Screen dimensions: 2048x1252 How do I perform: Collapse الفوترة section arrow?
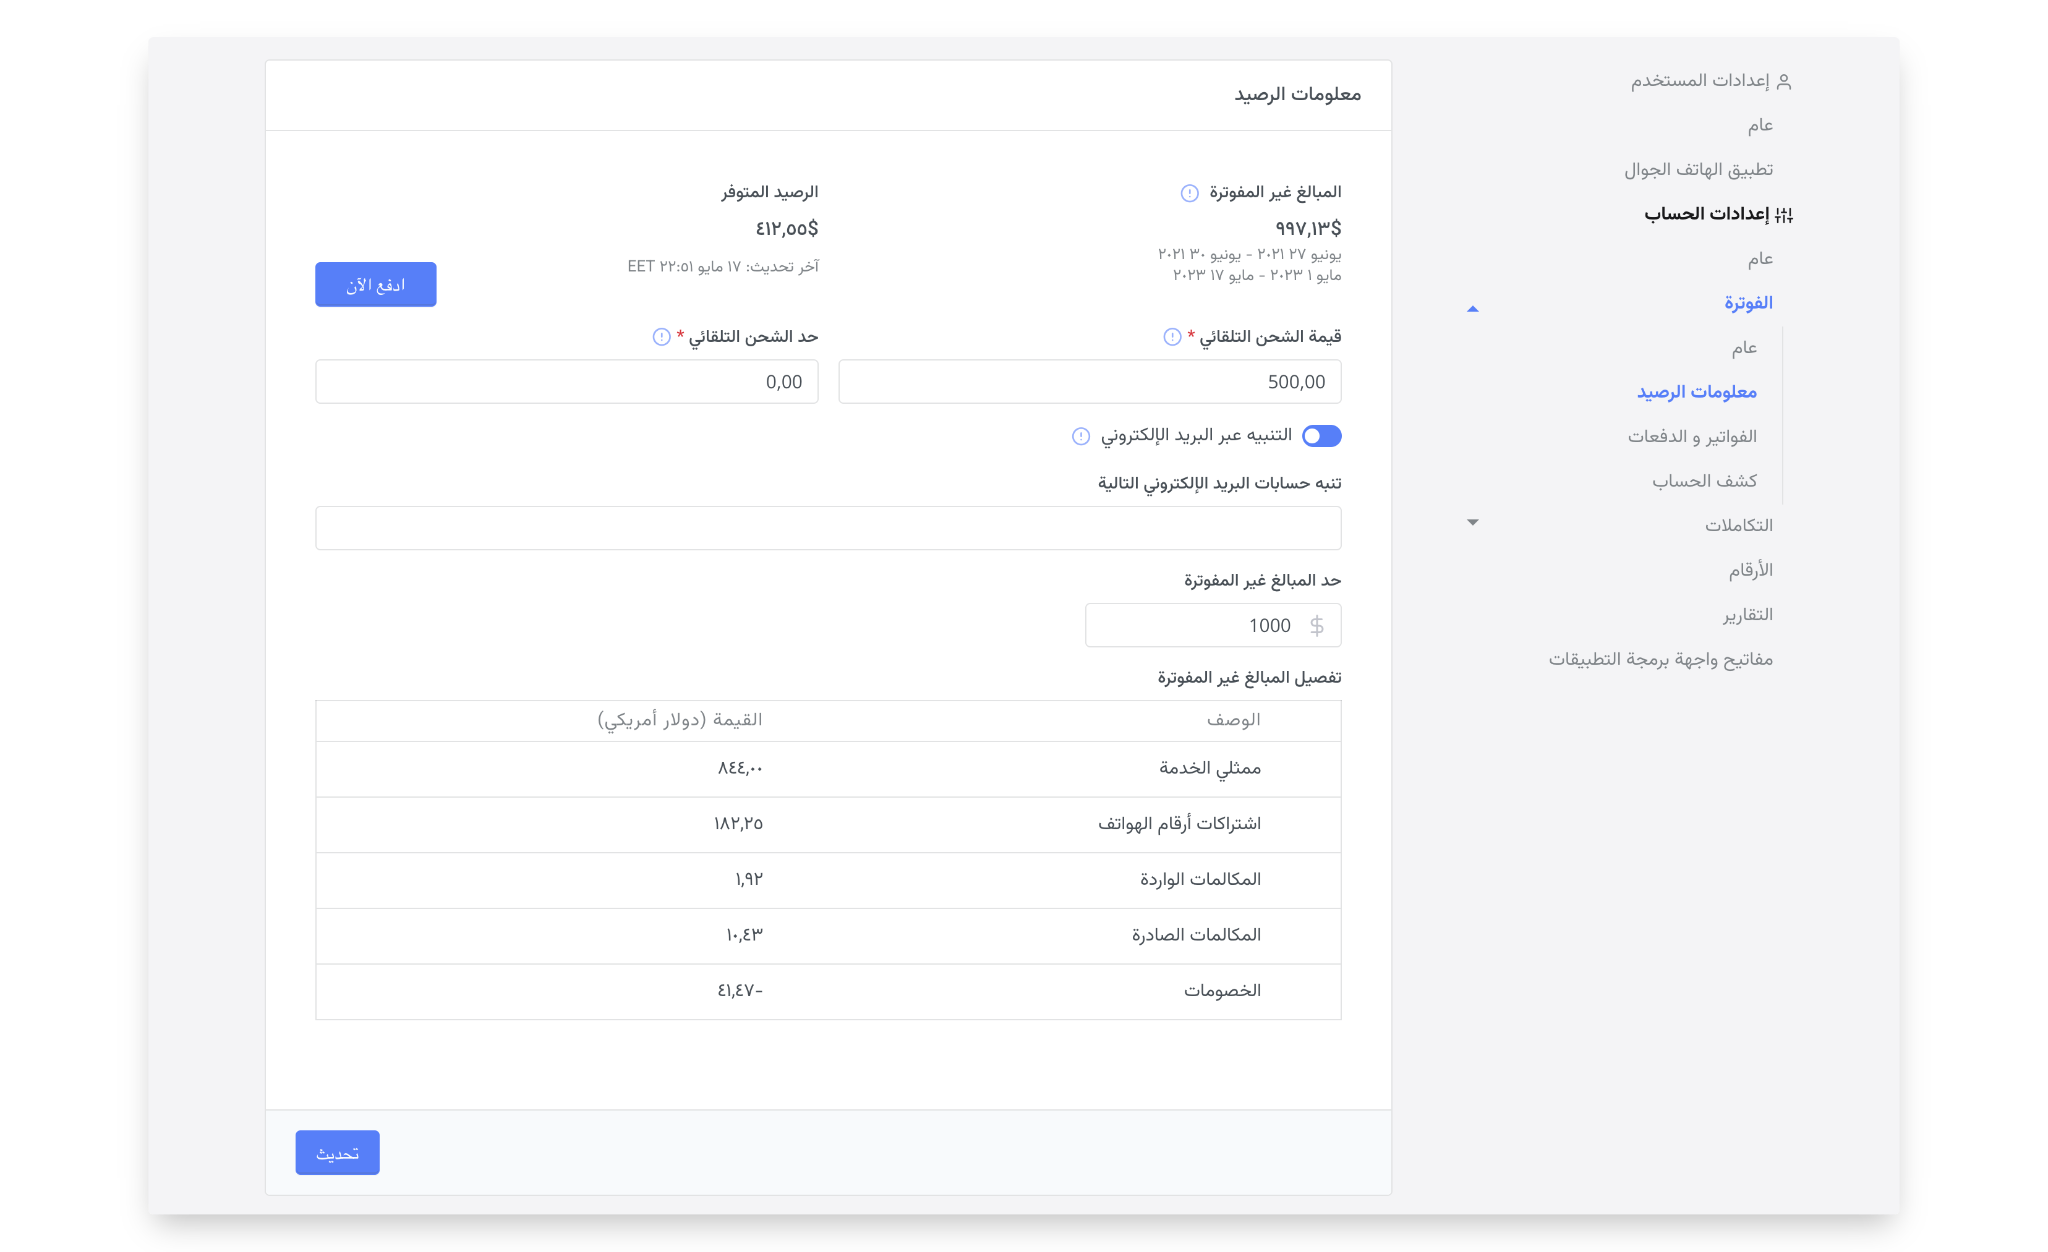[x=1472, y=309]
